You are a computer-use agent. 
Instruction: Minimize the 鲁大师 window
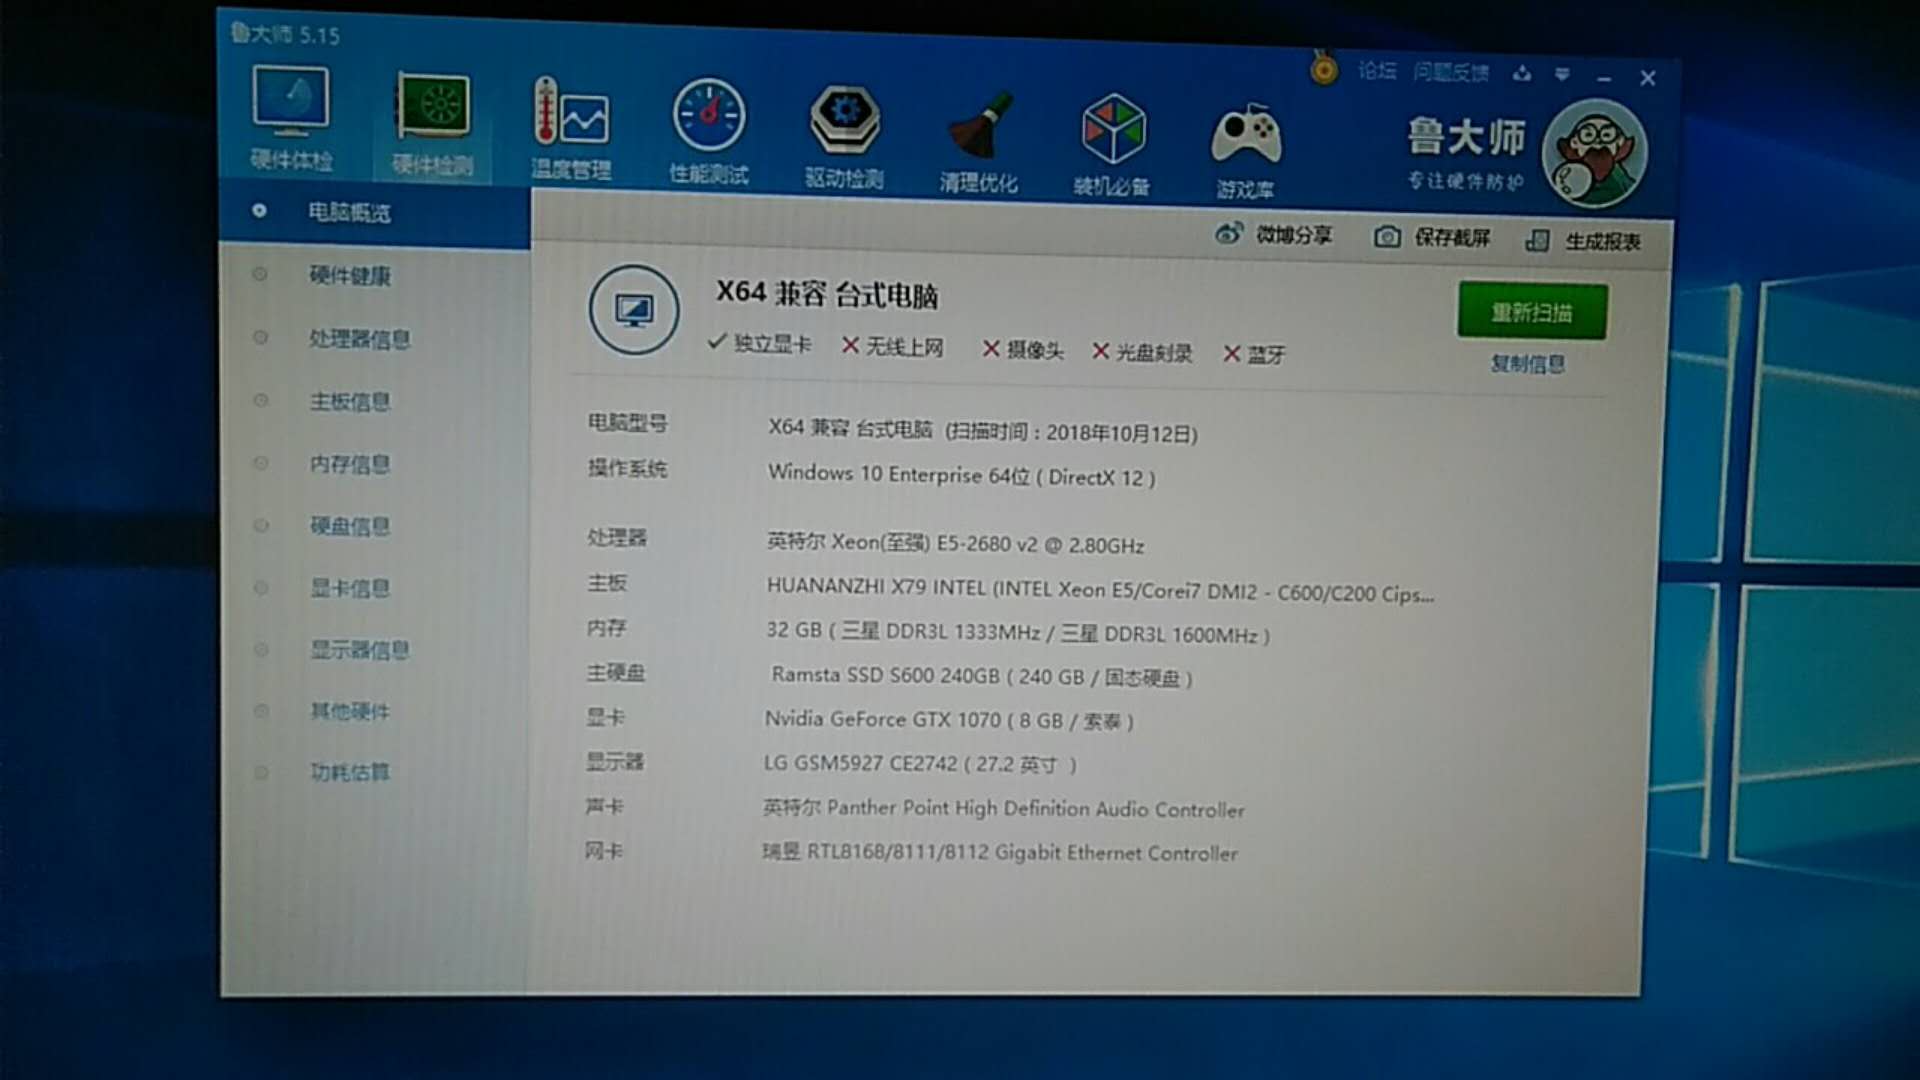1604,78
